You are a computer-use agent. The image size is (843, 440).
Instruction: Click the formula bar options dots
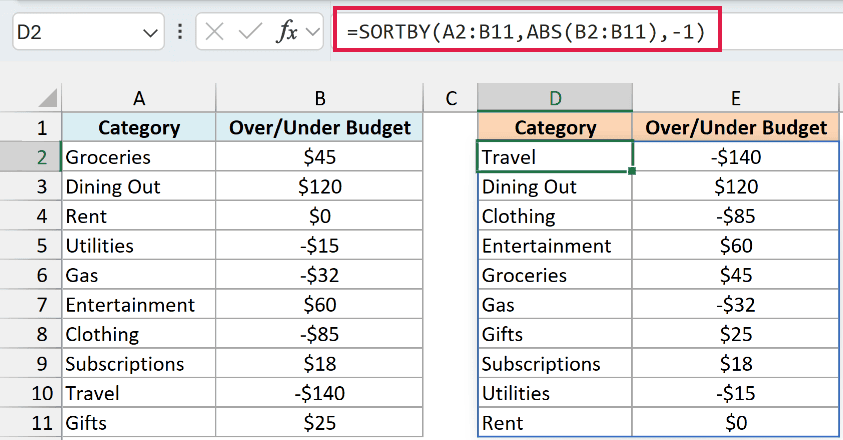[x=180, y=32]
